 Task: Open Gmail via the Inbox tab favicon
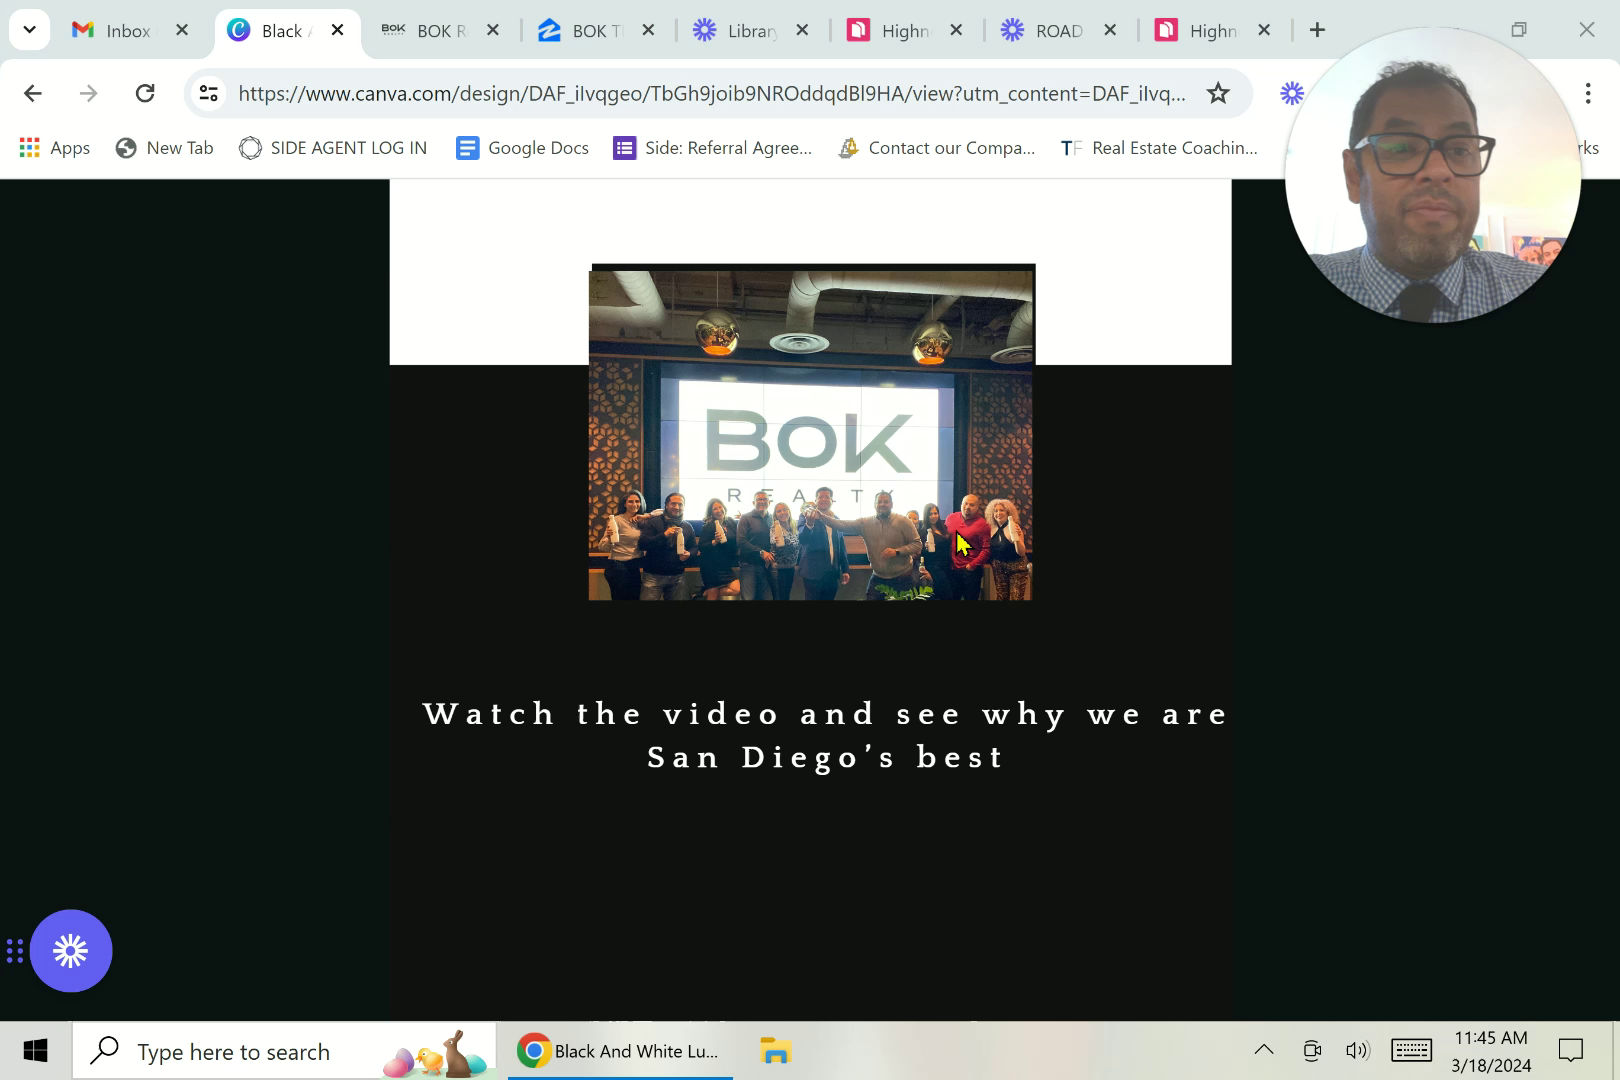pyautogui.click(x=81, y=30)
